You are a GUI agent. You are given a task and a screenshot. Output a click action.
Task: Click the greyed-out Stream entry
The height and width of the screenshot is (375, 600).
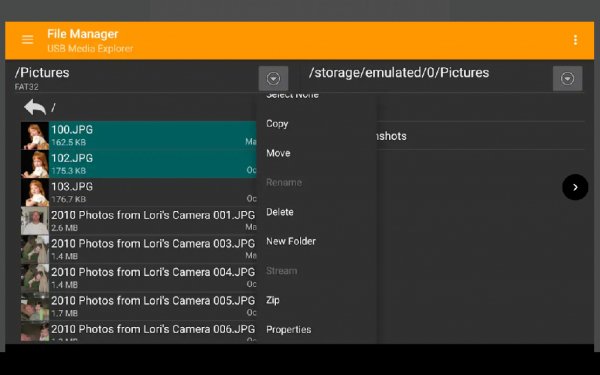[x=281, y=271]
